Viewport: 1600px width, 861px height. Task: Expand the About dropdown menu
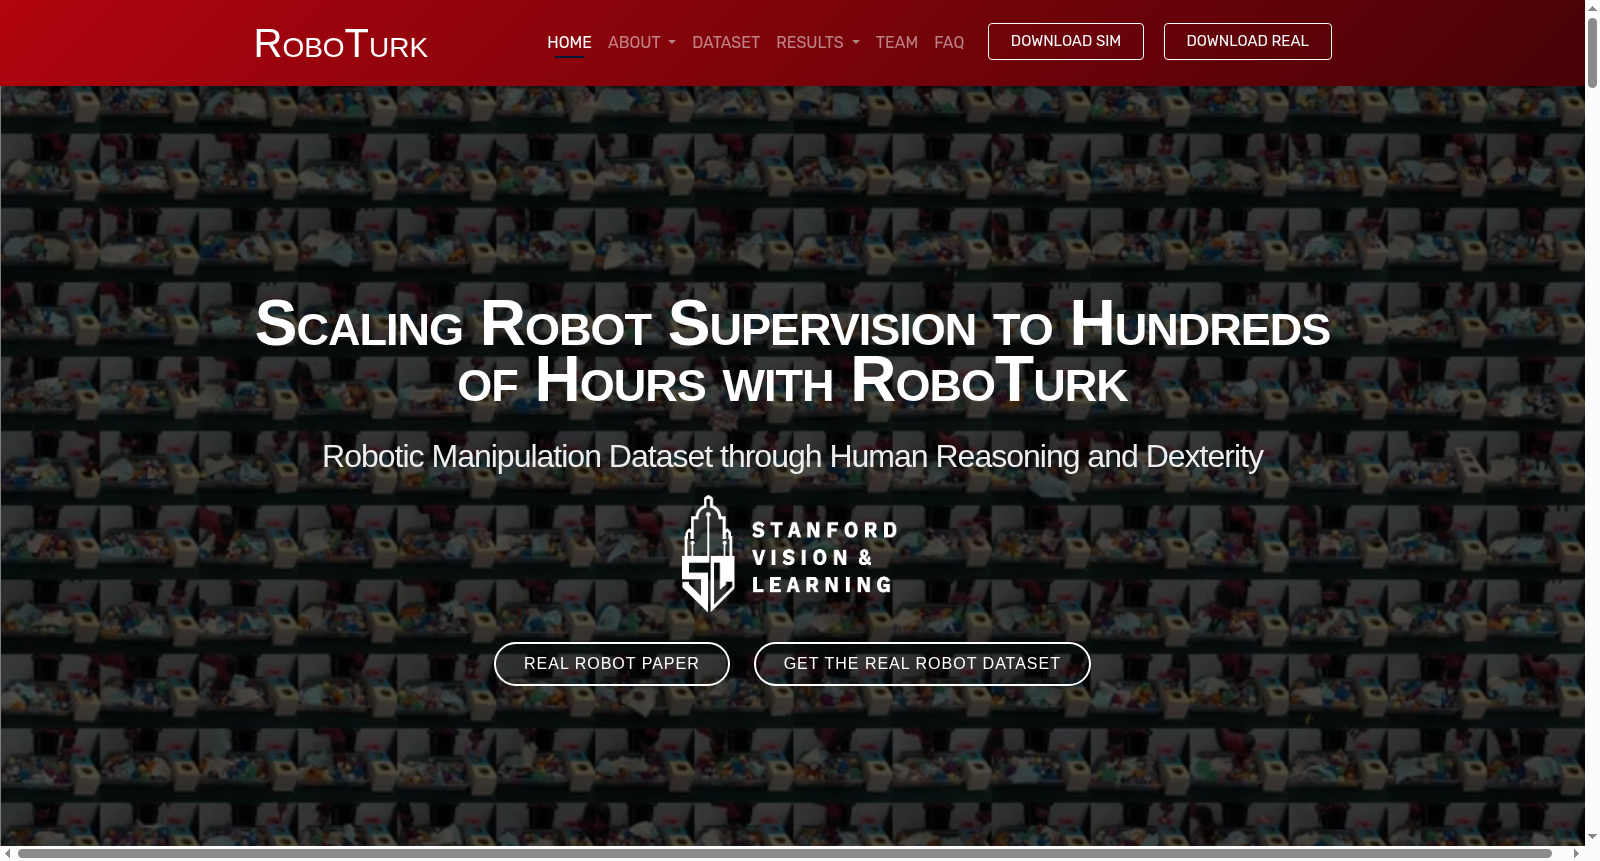[642, 43]
